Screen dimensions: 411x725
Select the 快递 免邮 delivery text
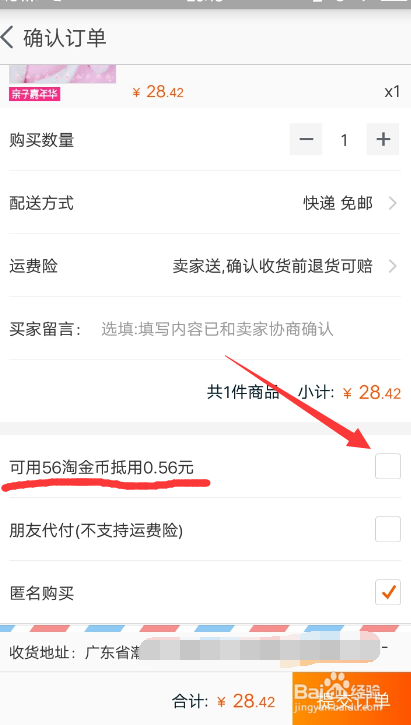pos(337,203)
